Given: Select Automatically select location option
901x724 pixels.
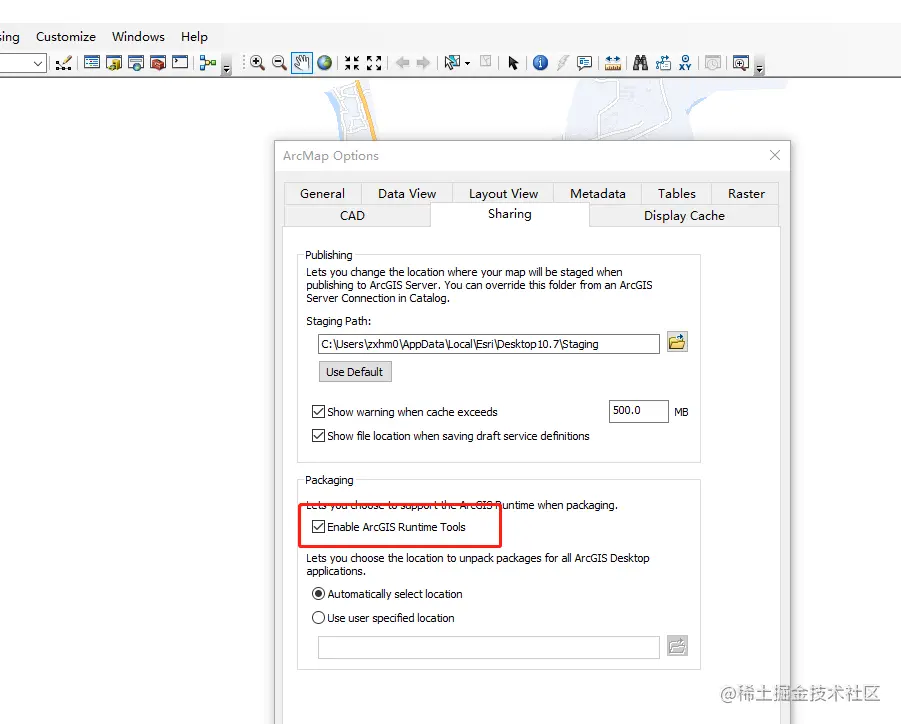Looking at the screenshot, I should (x=318, y=594).
